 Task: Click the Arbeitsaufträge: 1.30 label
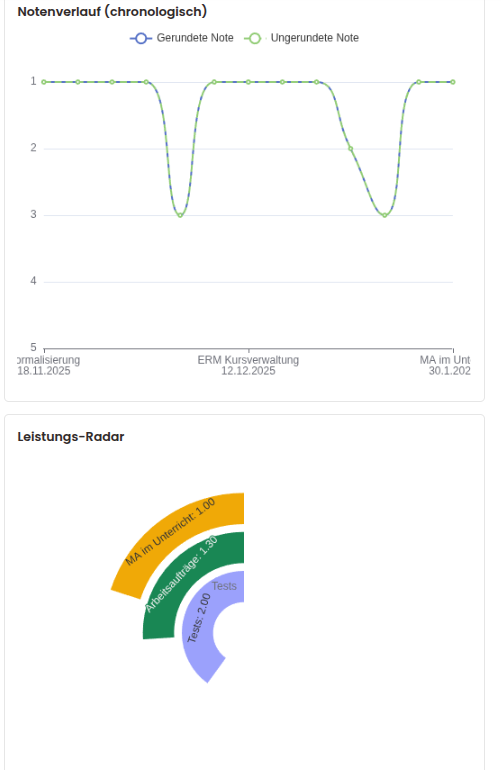[x=181, y=574]
